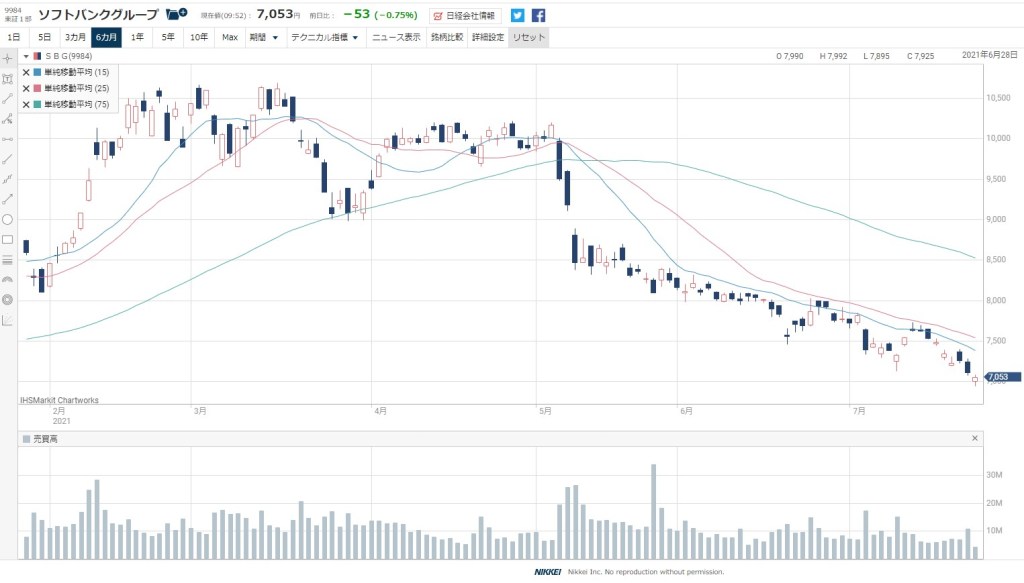Close the 売買高 volume panel
This screenshot has height=583, width=1024.
(975, 439)
